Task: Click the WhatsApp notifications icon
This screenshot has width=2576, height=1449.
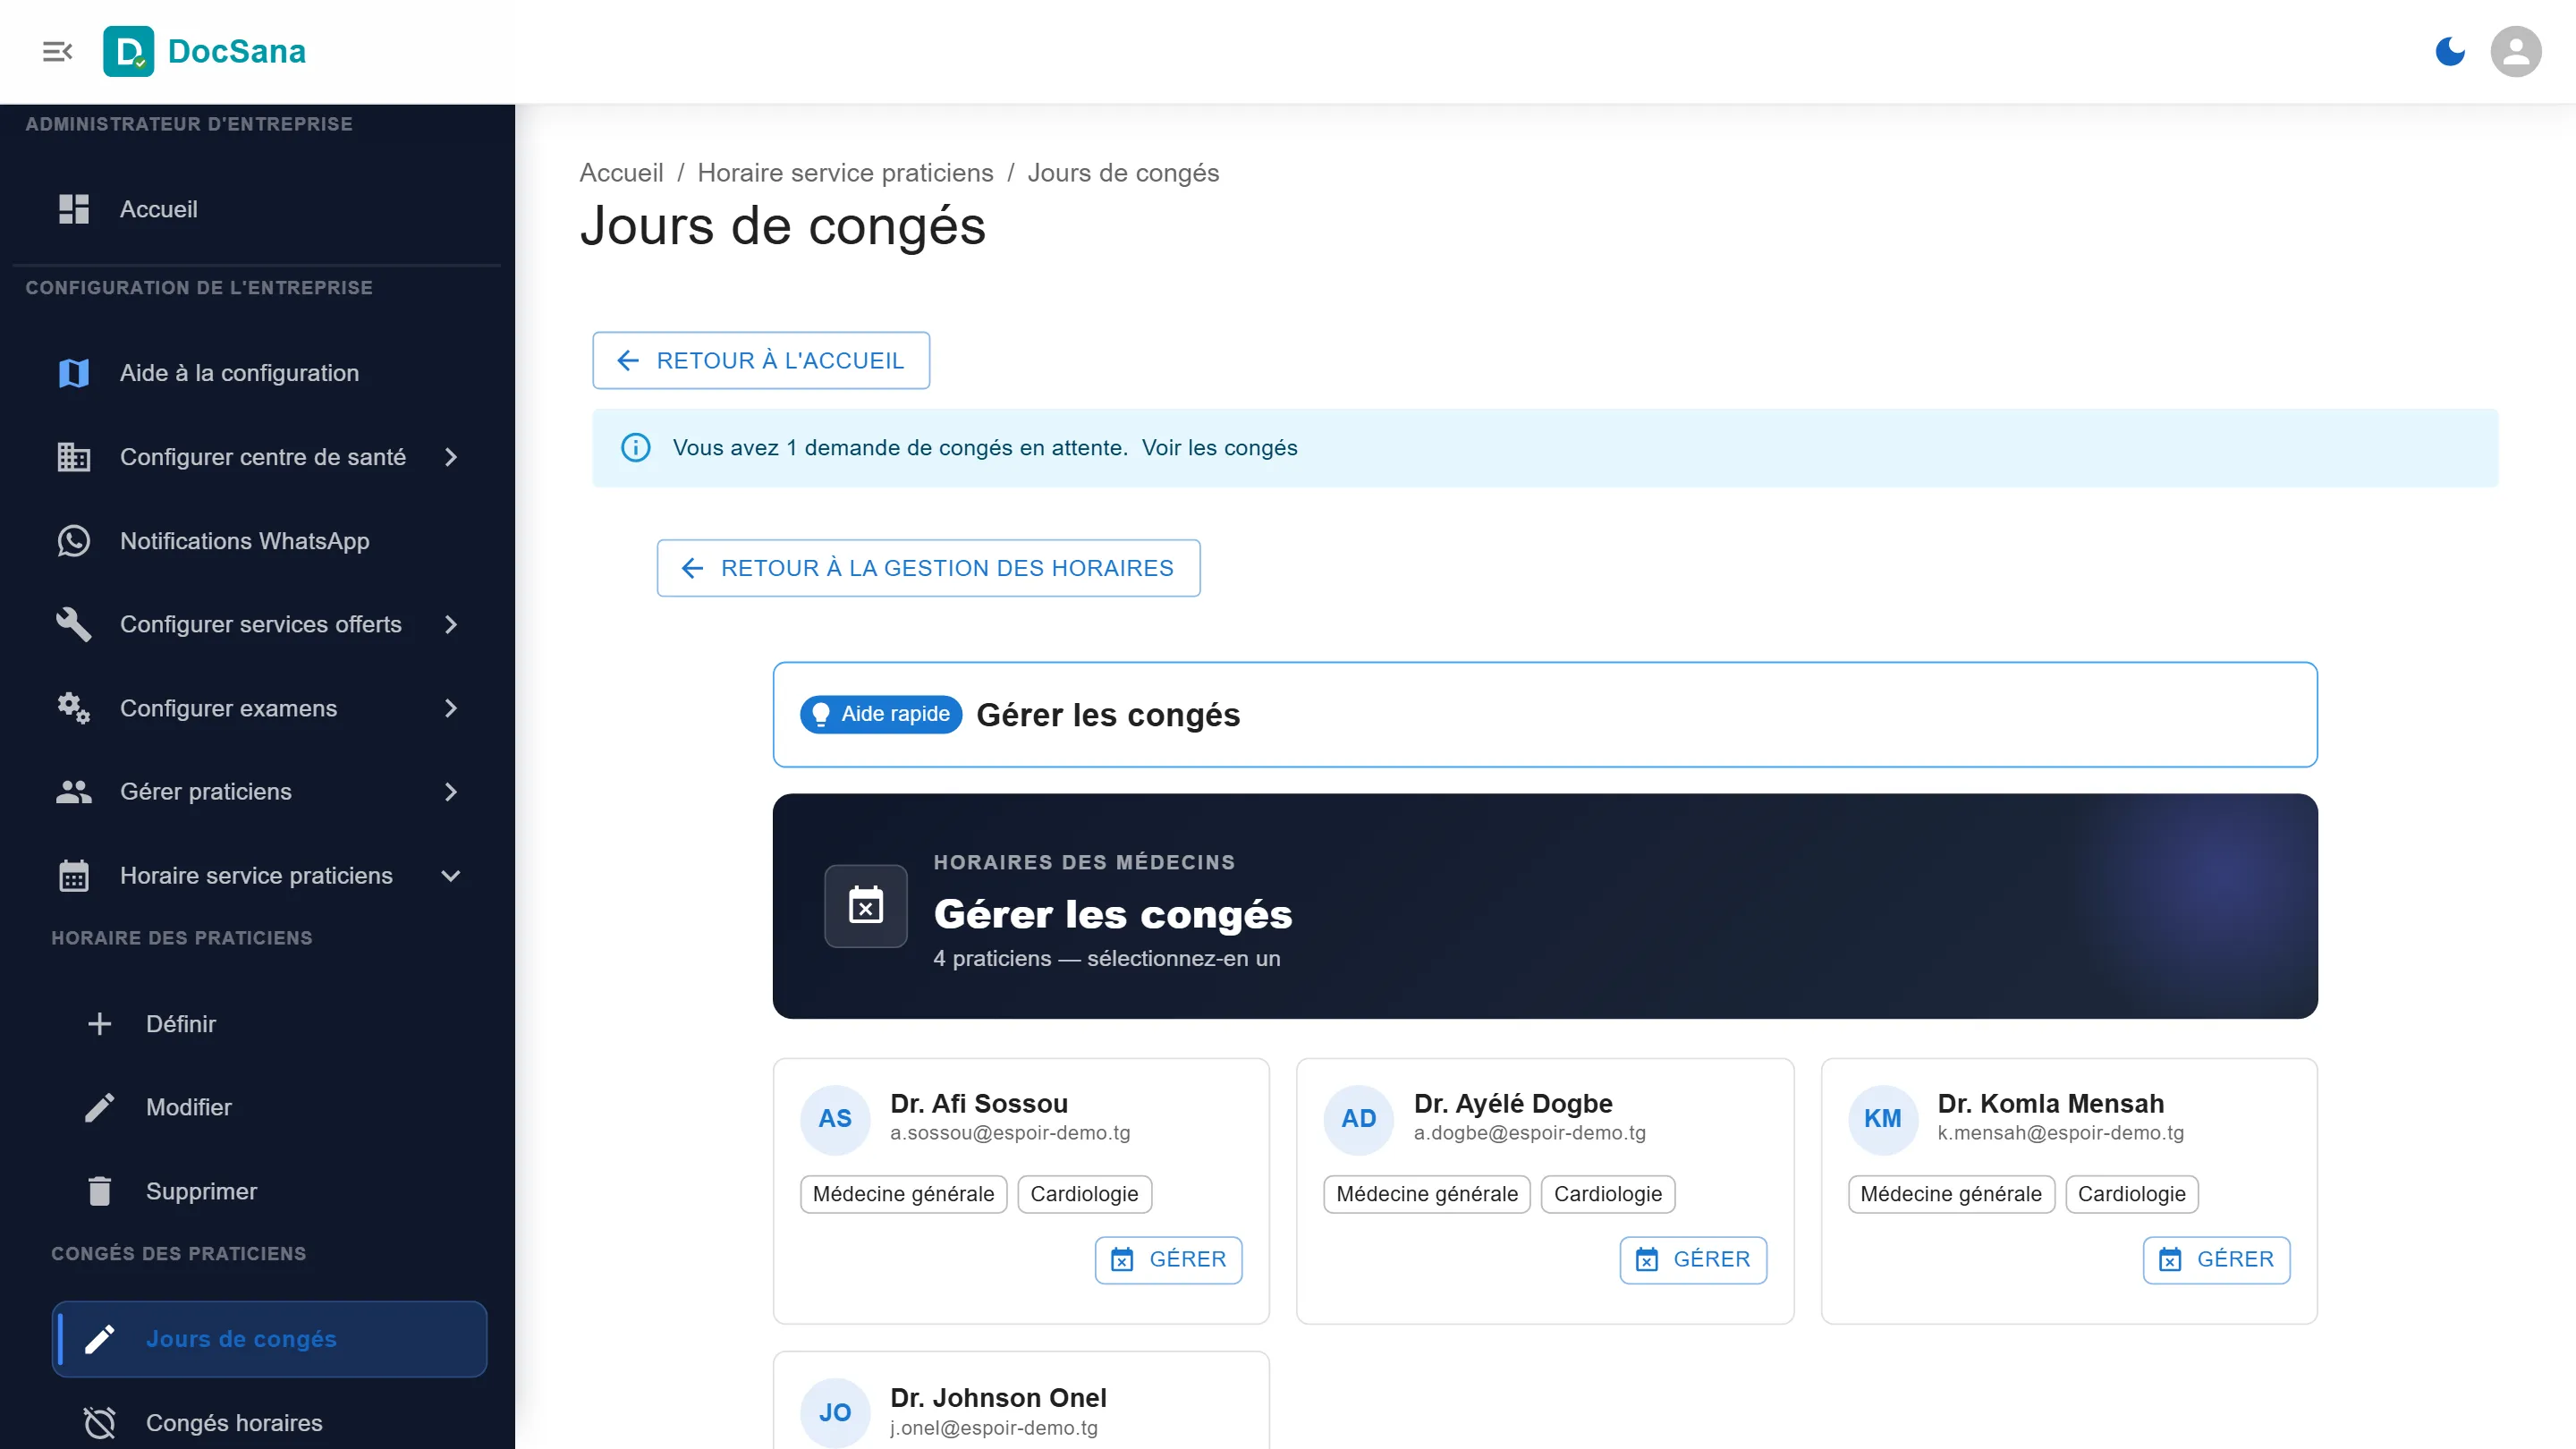Action: point(74,541)
